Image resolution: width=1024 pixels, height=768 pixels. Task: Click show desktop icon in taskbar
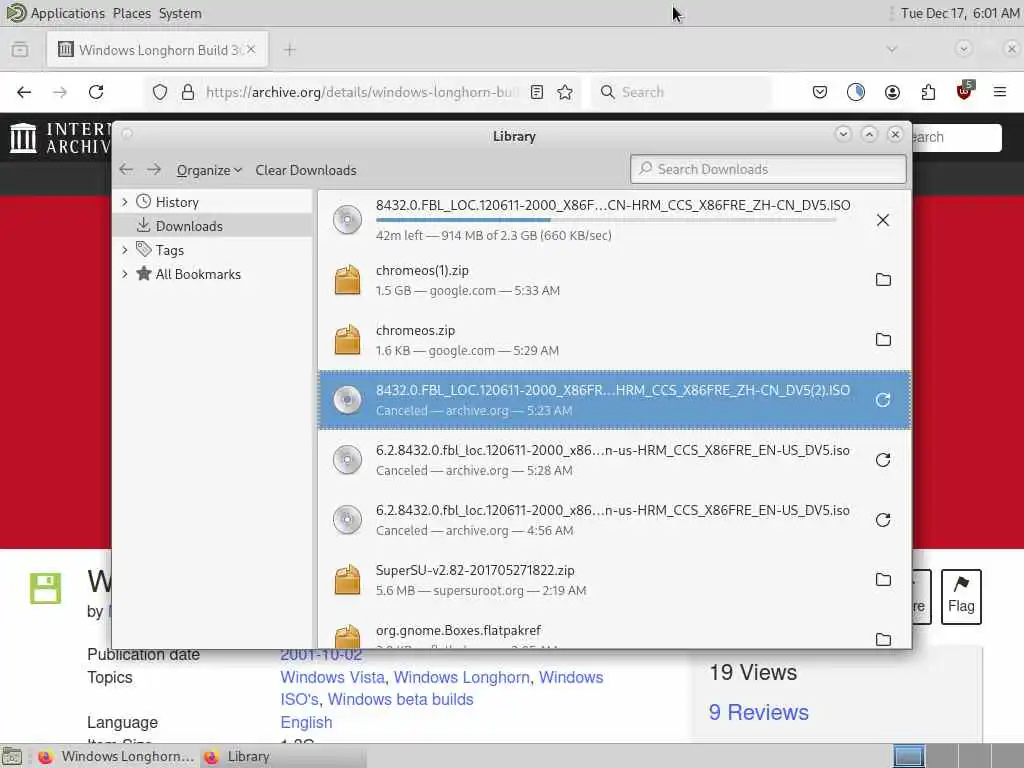[x=12, y=756]
